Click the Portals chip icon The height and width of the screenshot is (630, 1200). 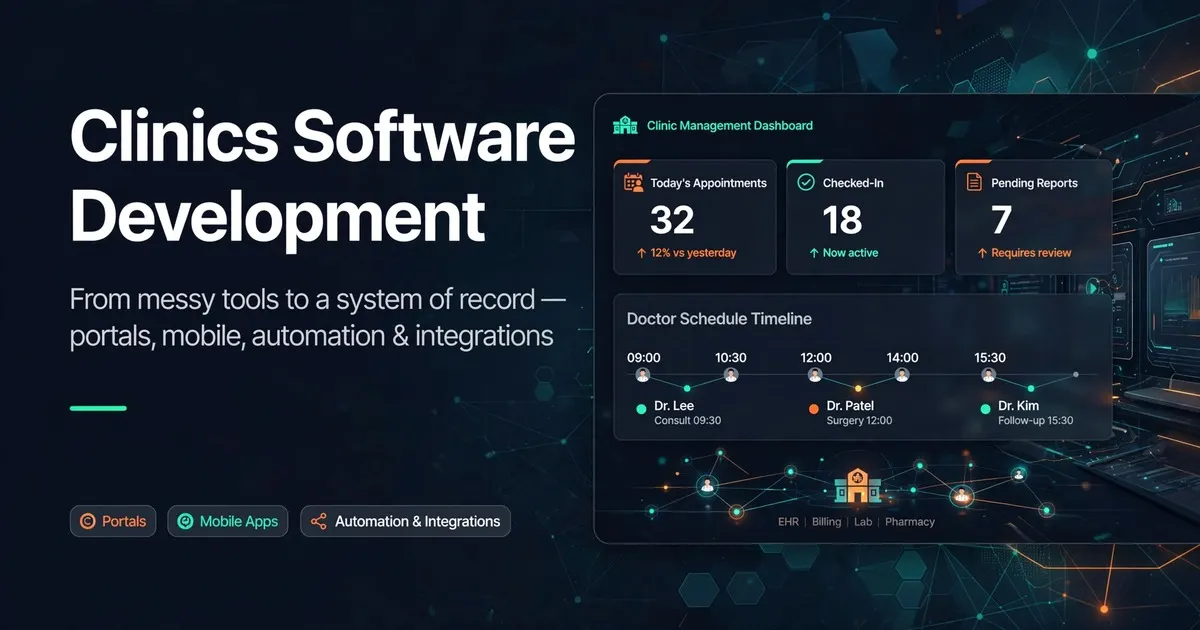[87, 521]
